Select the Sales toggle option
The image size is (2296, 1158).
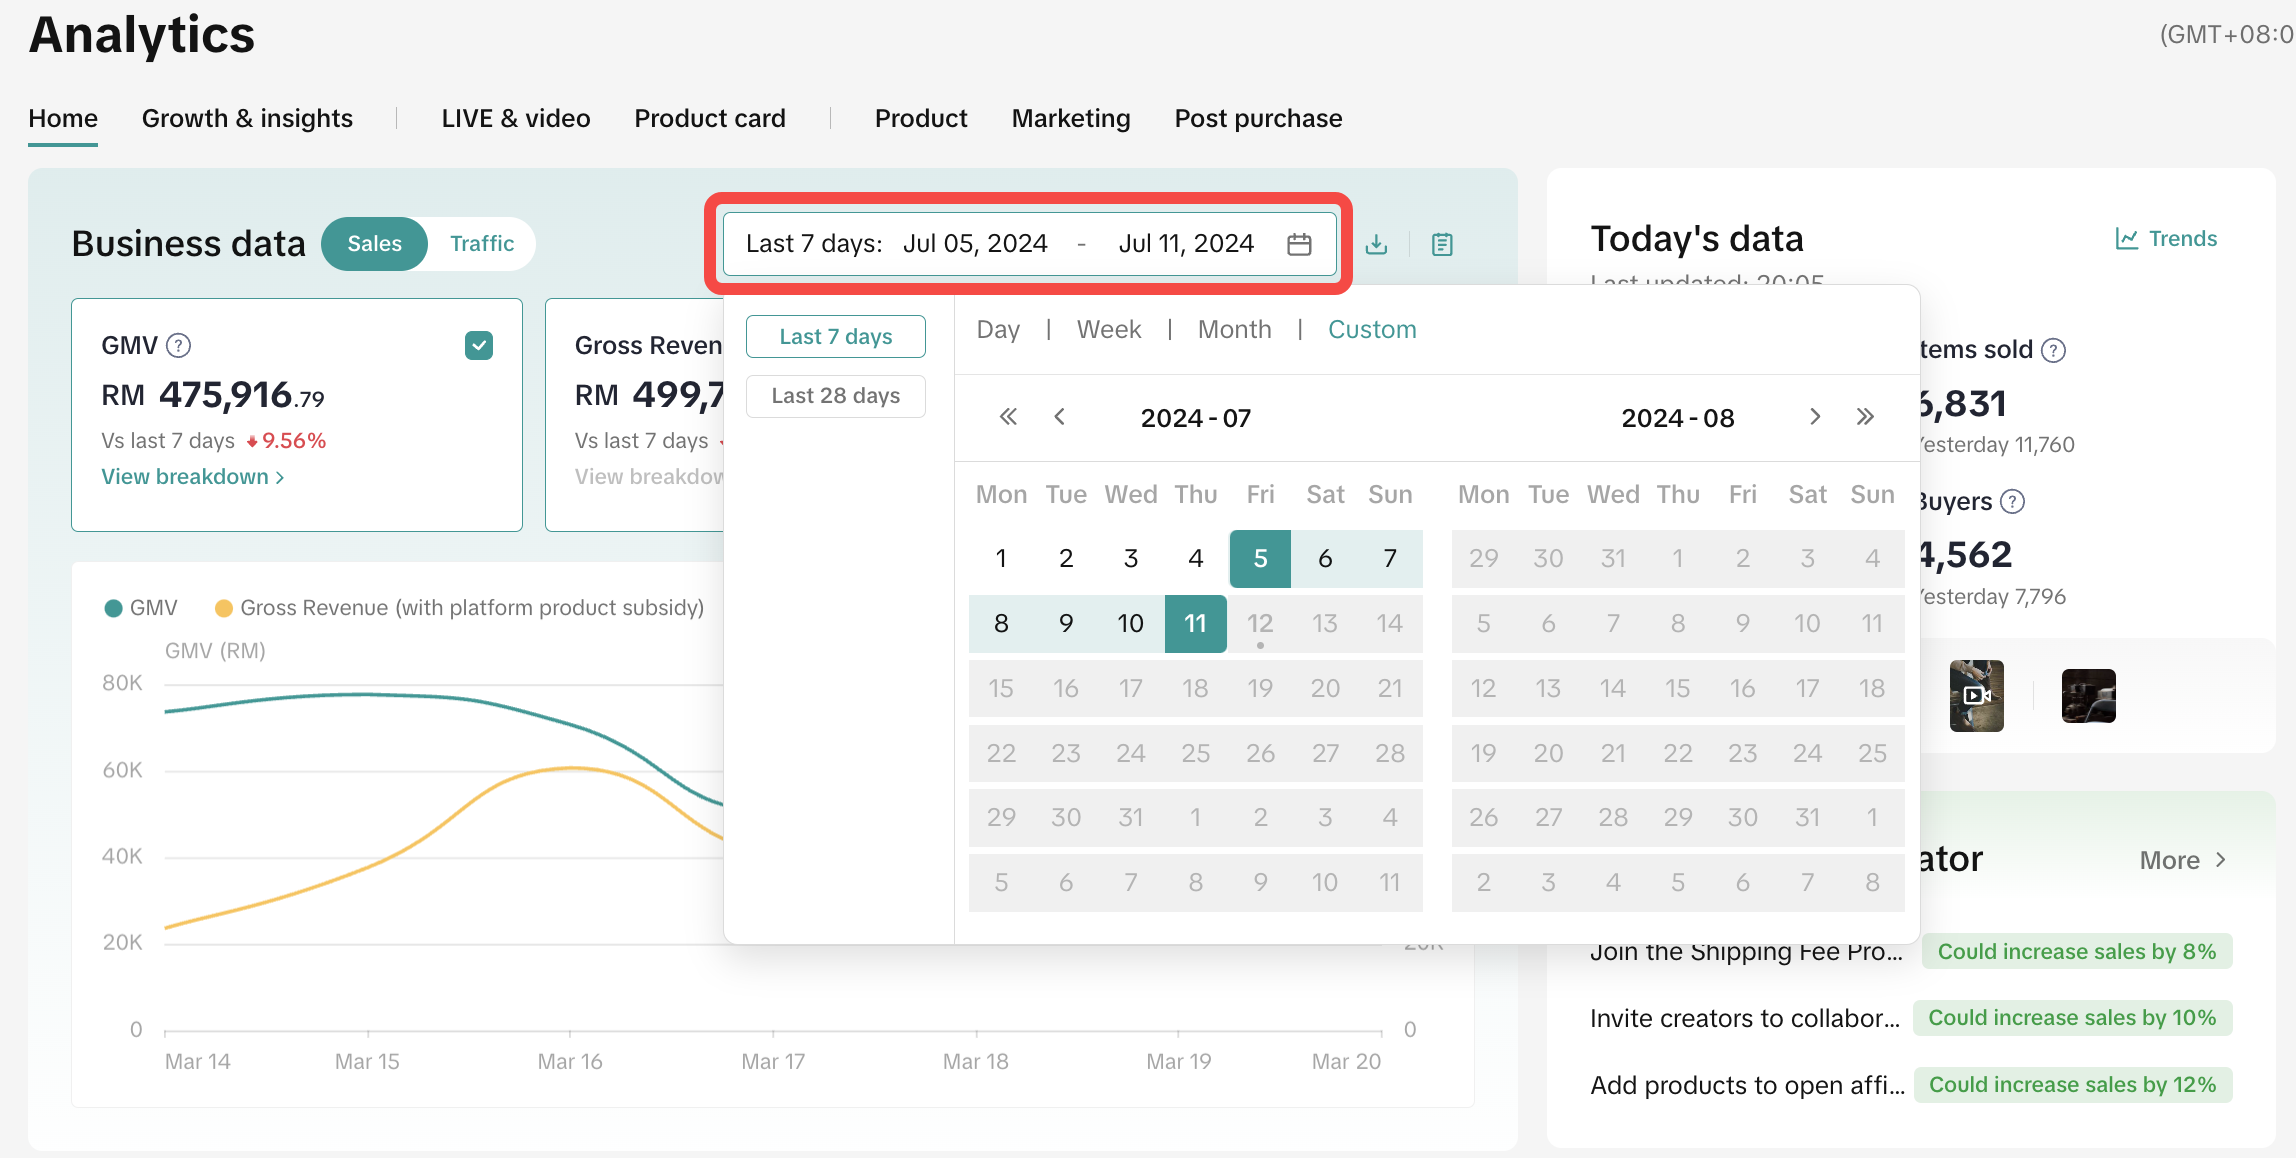pos(374,244)
